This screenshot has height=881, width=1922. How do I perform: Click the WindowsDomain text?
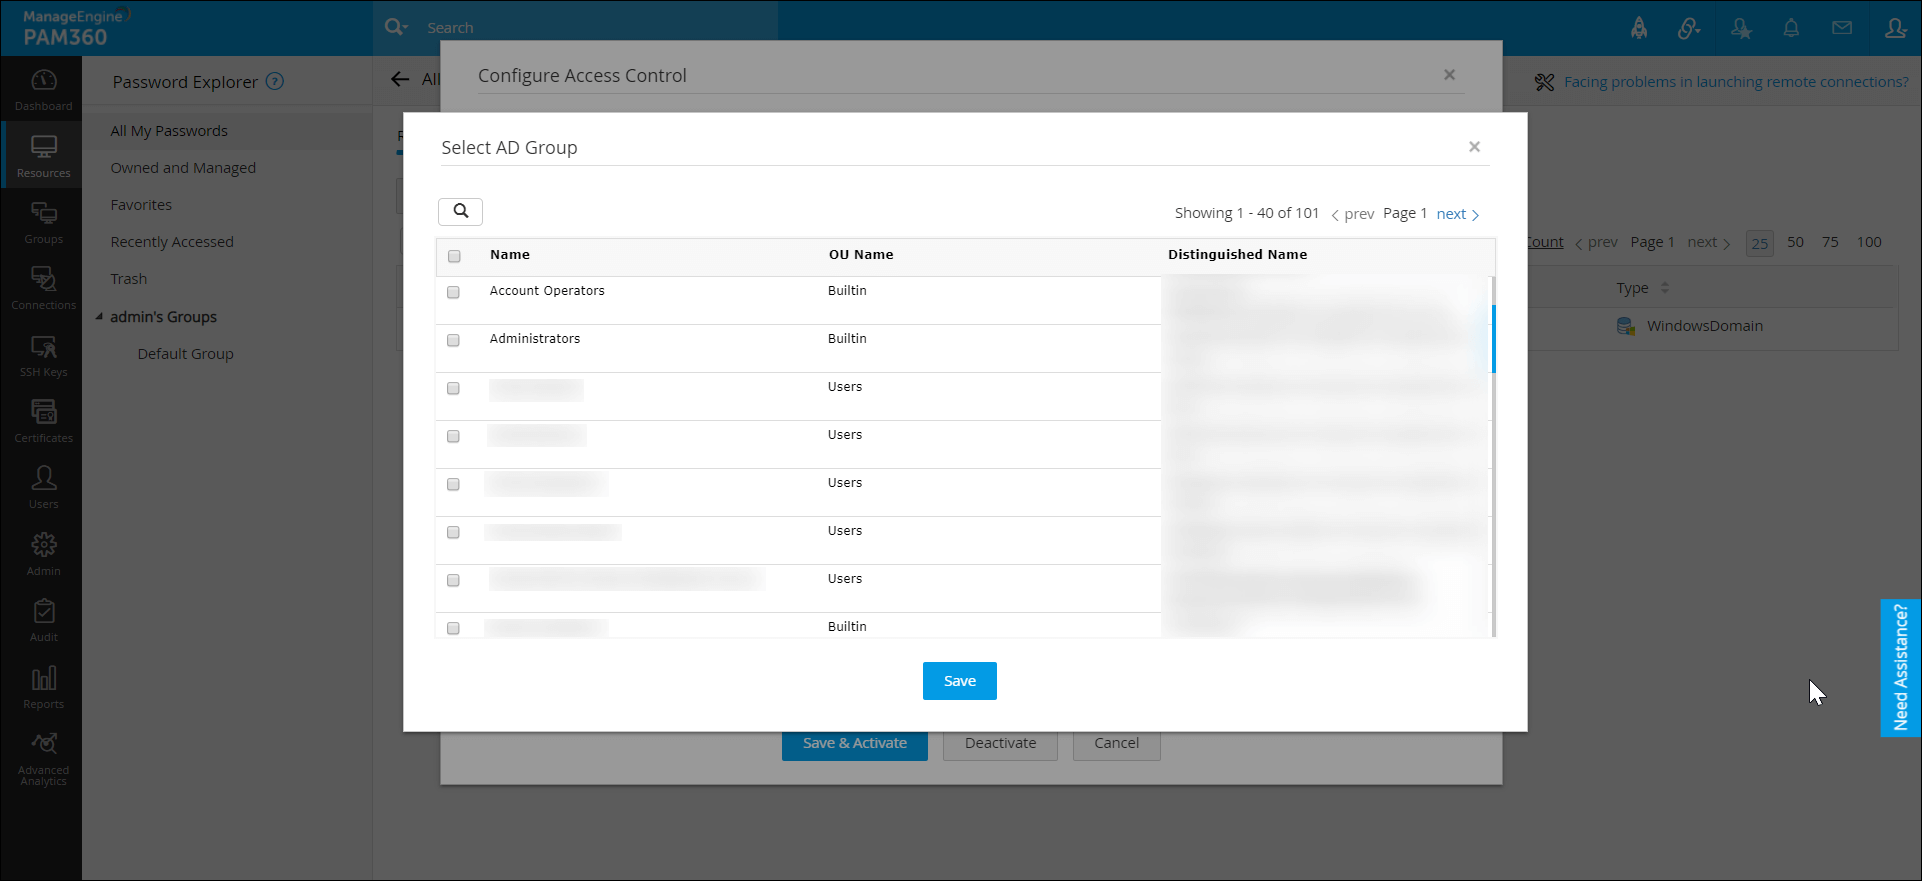(1705, 326)
